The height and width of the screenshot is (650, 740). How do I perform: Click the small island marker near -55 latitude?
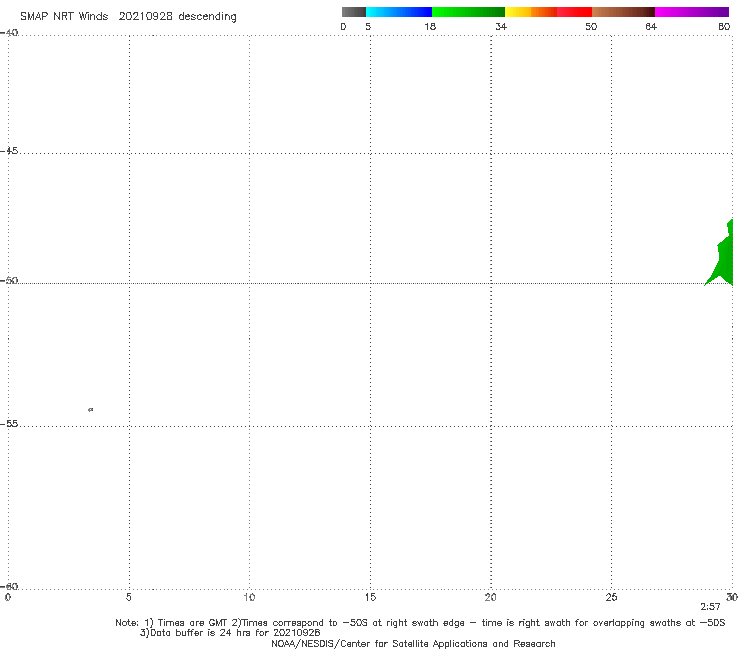(x=91, y=409)
